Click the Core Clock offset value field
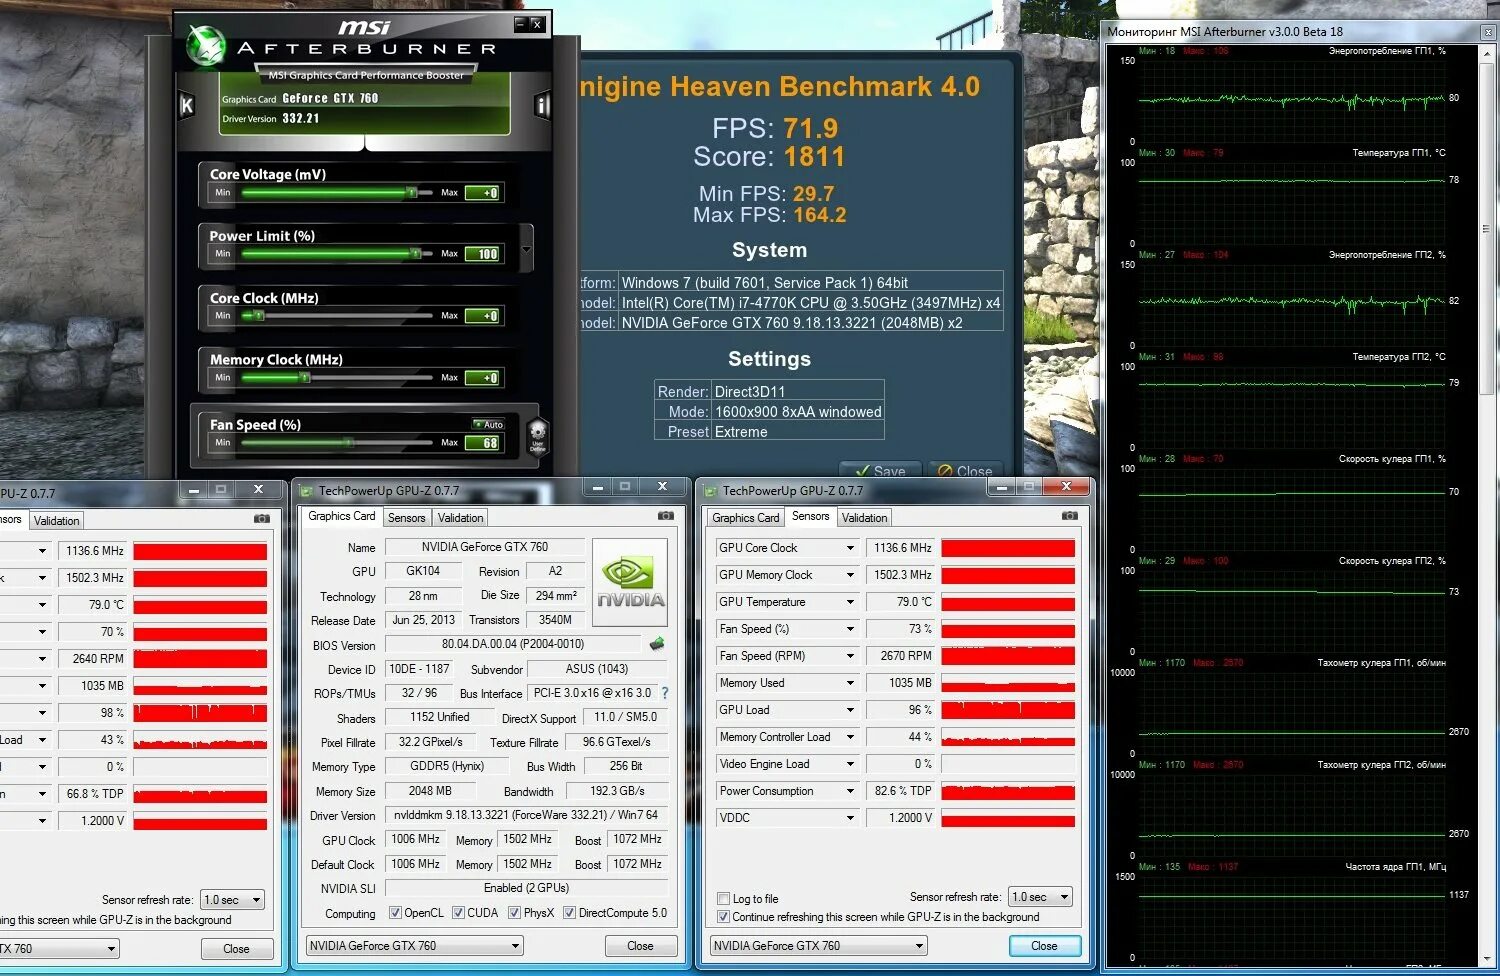 (482, 316)
